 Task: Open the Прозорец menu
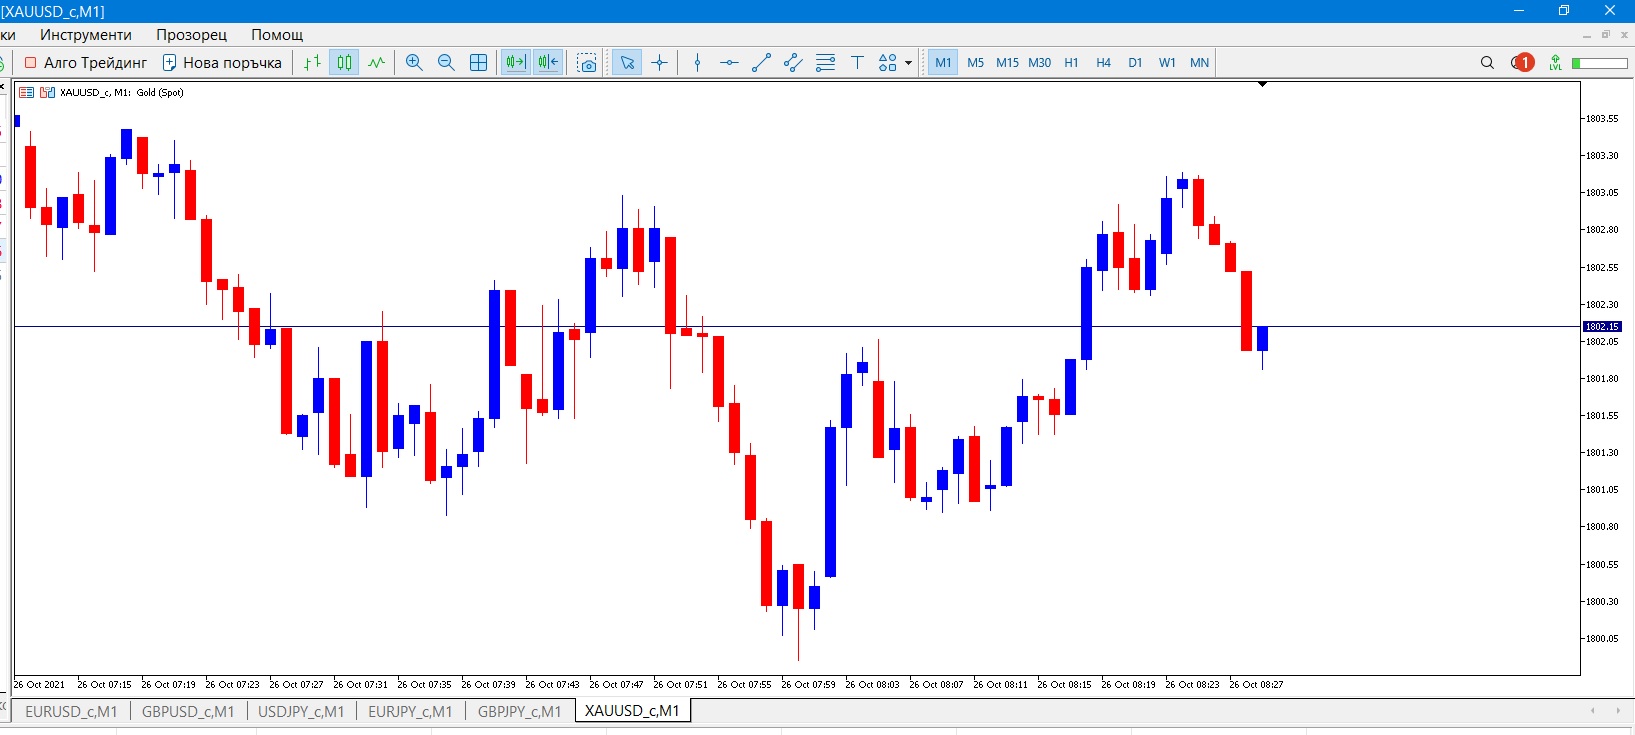pos(191,34)
